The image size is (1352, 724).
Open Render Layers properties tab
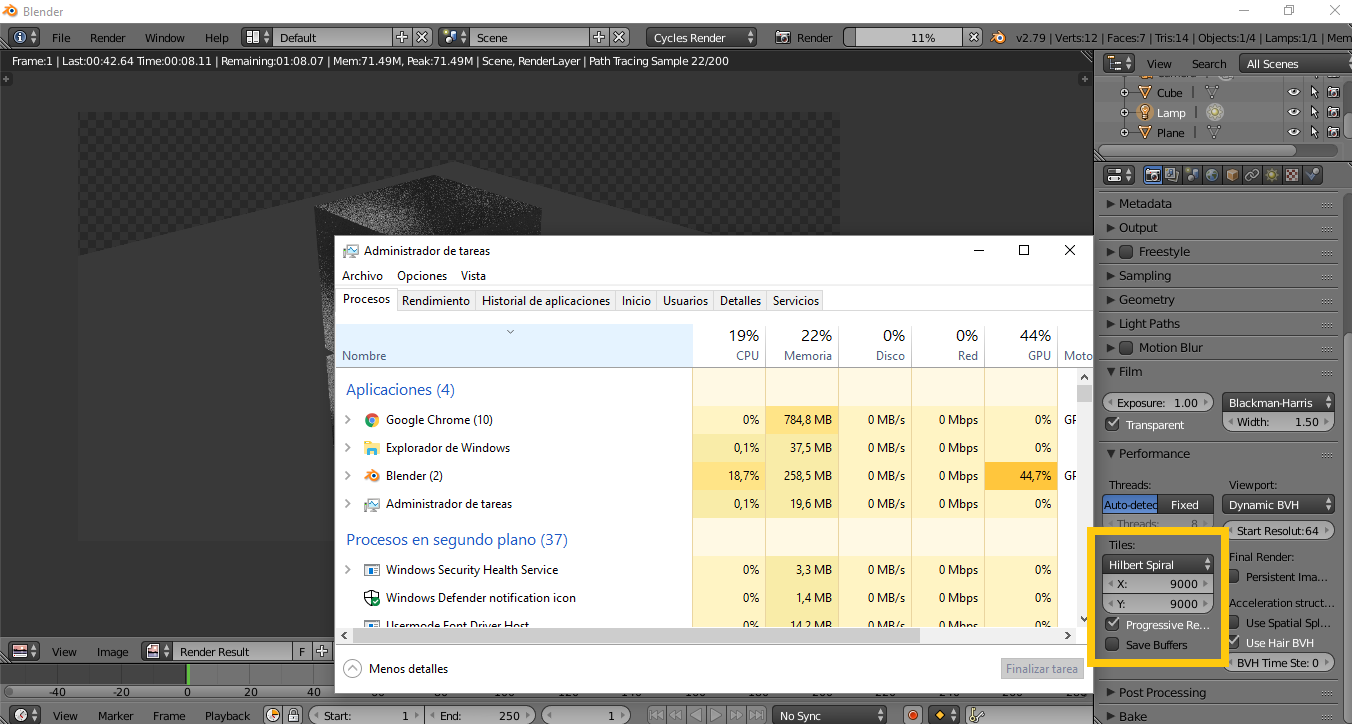tap(1173, 175)
